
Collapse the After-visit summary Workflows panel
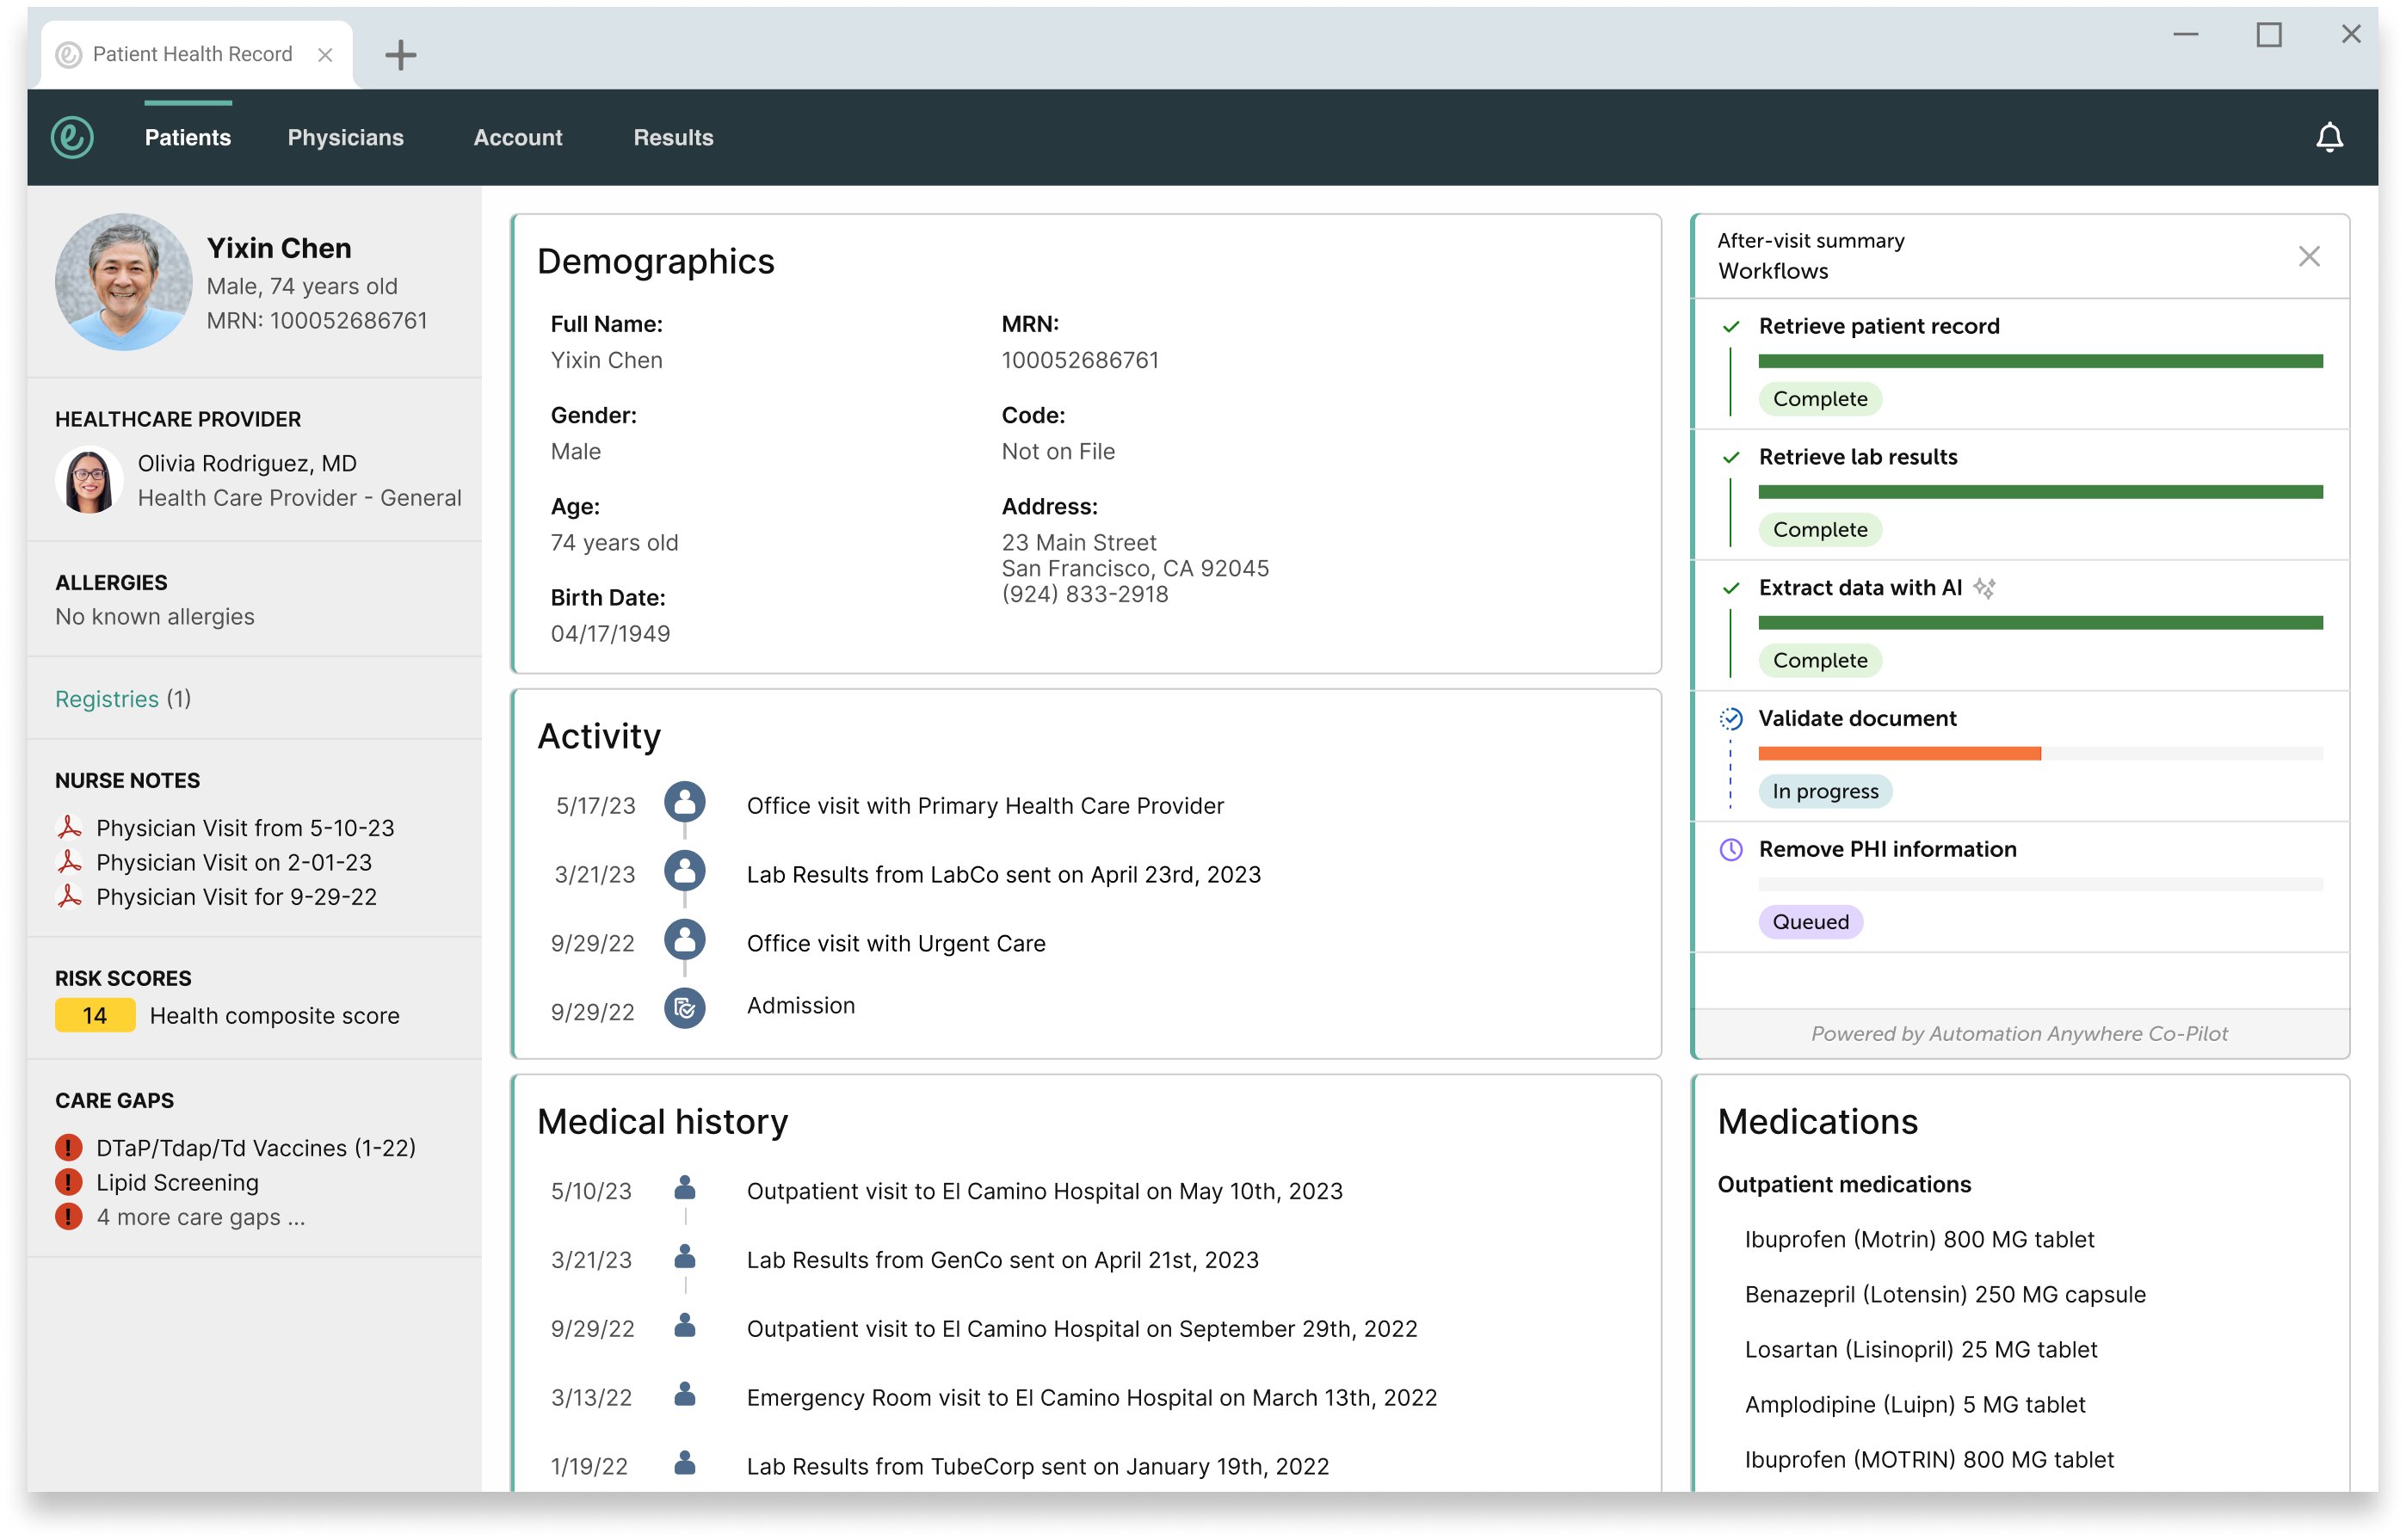pos(2309,256)
